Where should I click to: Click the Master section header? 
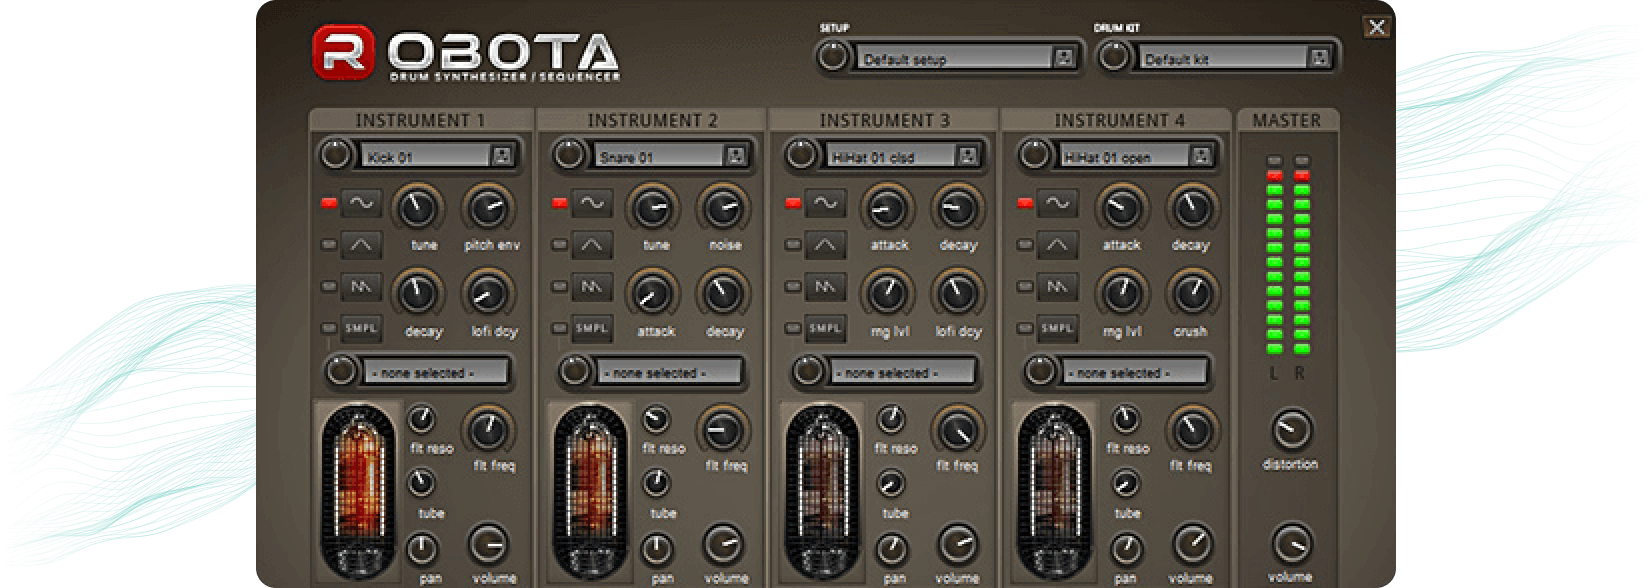[x=1287, y=120]
